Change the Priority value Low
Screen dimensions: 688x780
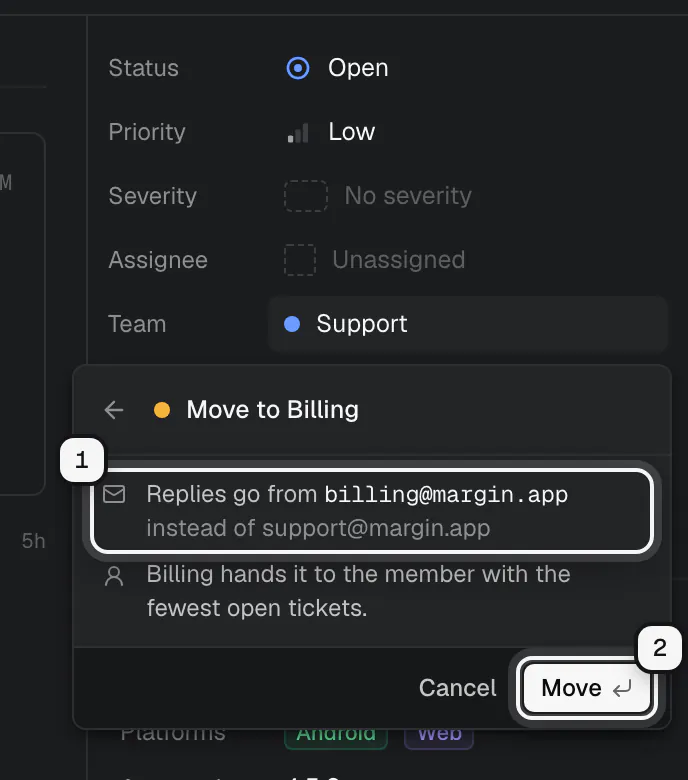(x=331, y=132)
